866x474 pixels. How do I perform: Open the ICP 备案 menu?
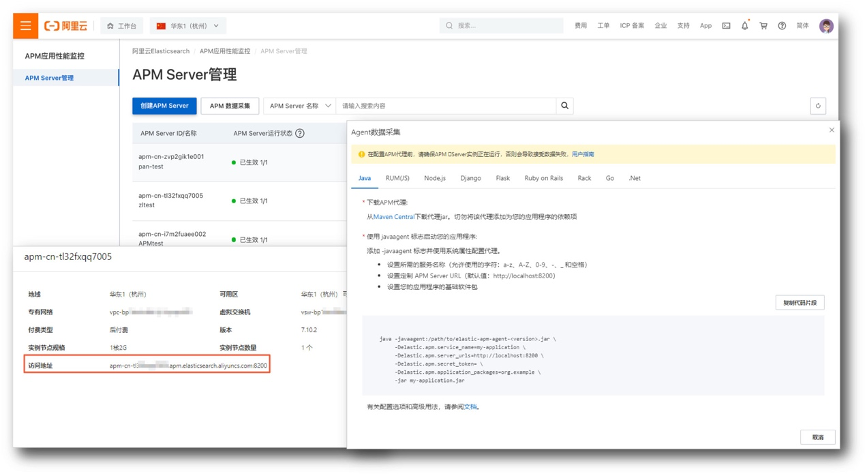tap(632, 25)
